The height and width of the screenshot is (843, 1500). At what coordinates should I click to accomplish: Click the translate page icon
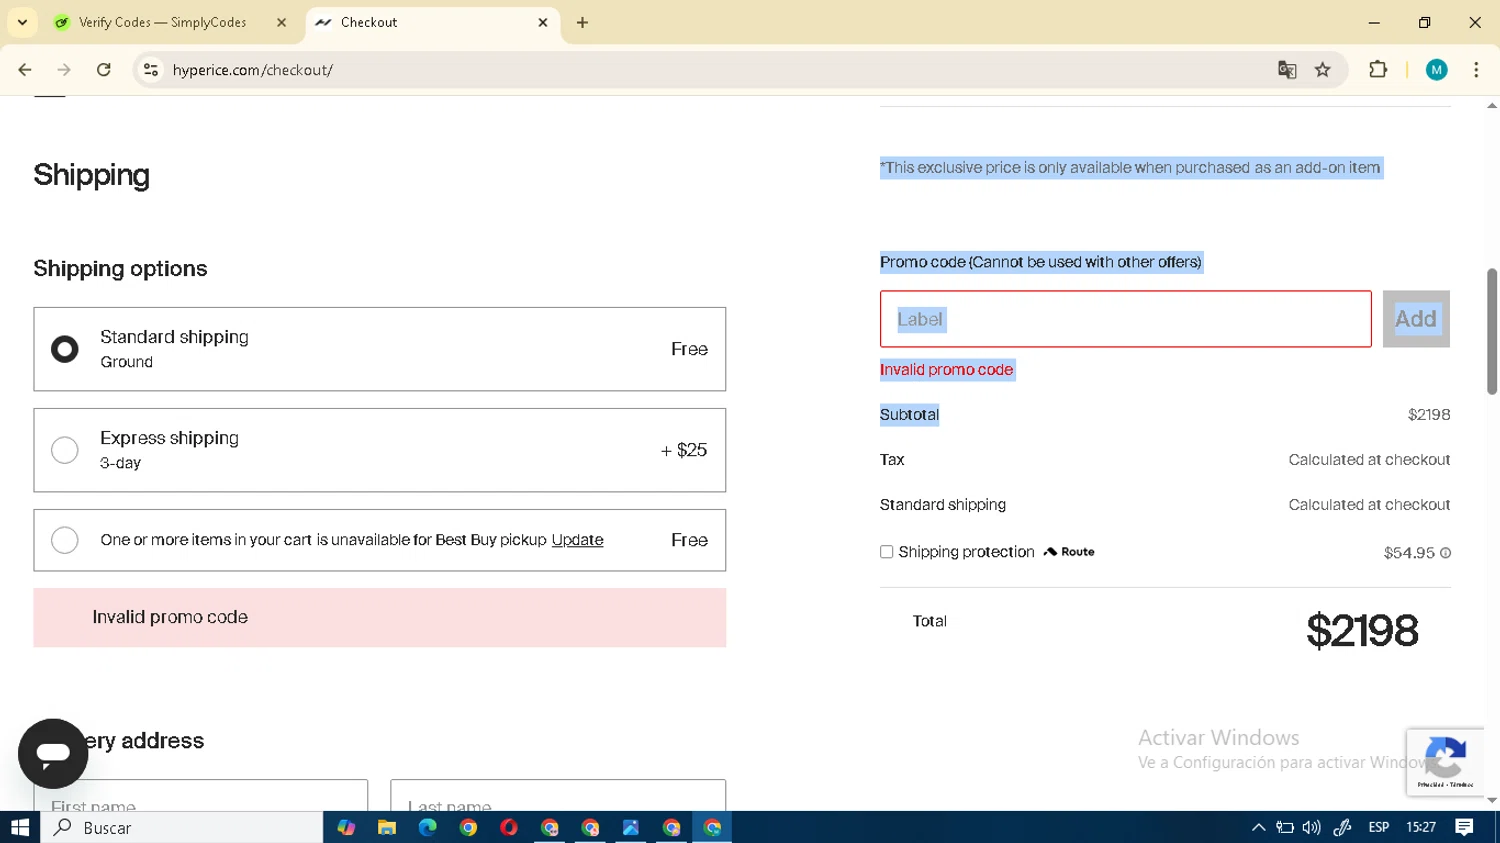click(x=1287, y=70)
